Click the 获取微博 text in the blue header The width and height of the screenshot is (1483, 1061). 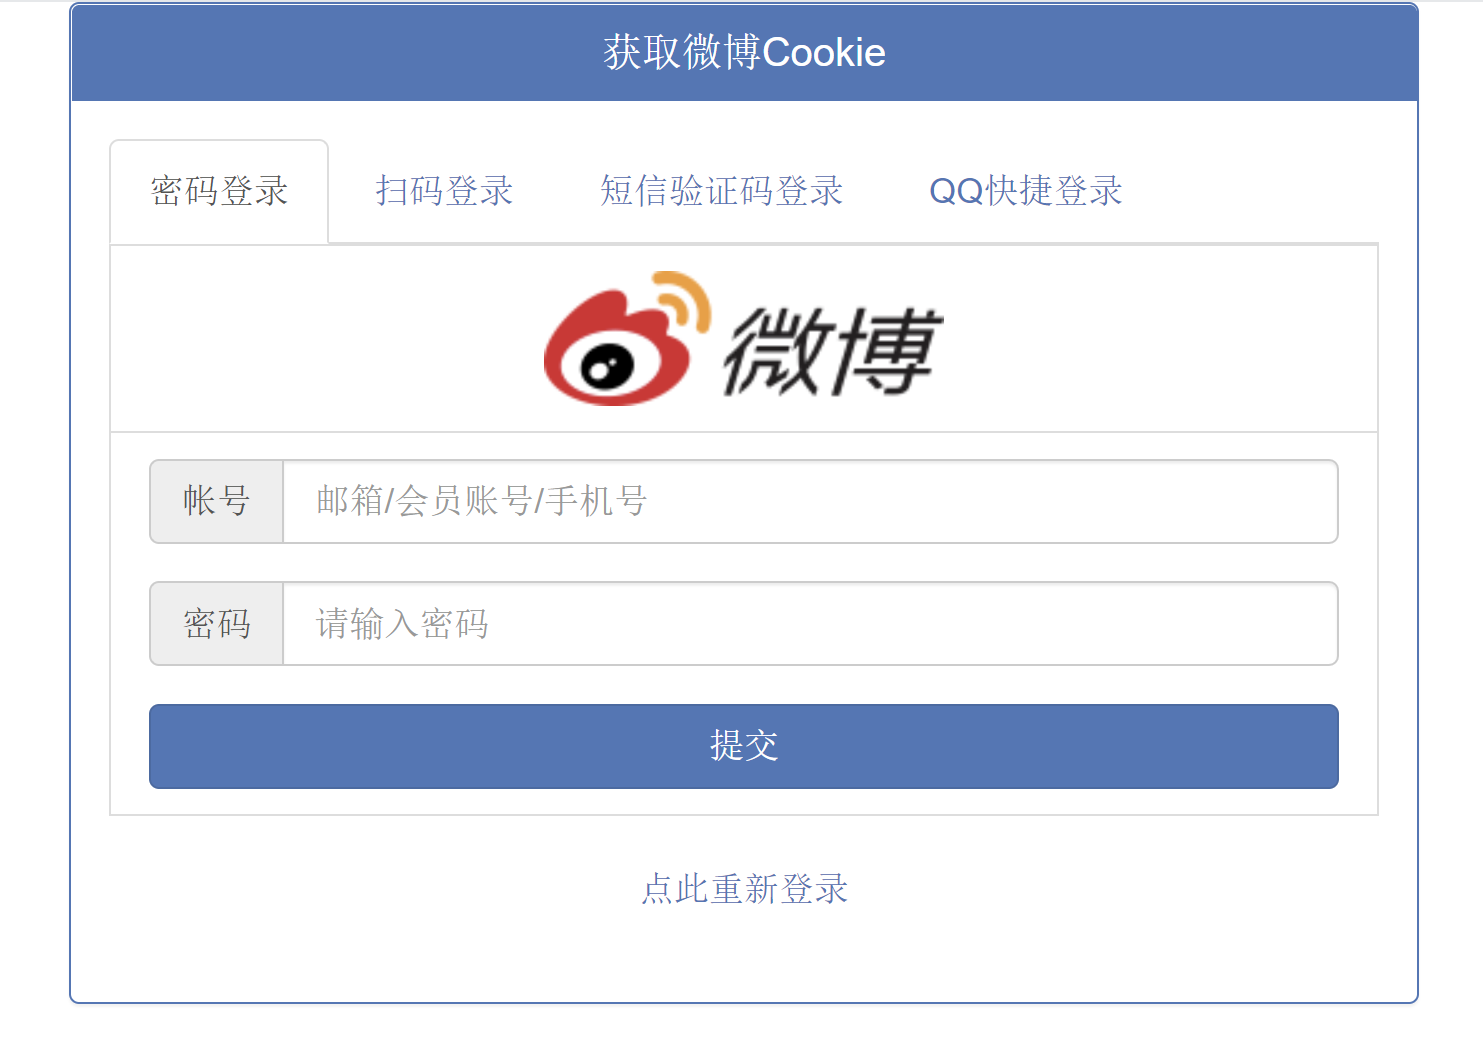[682, 52]
